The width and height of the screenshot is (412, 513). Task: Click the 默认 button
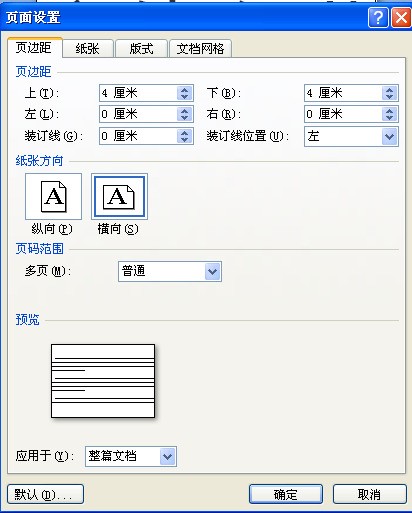[x=45, y=494]
